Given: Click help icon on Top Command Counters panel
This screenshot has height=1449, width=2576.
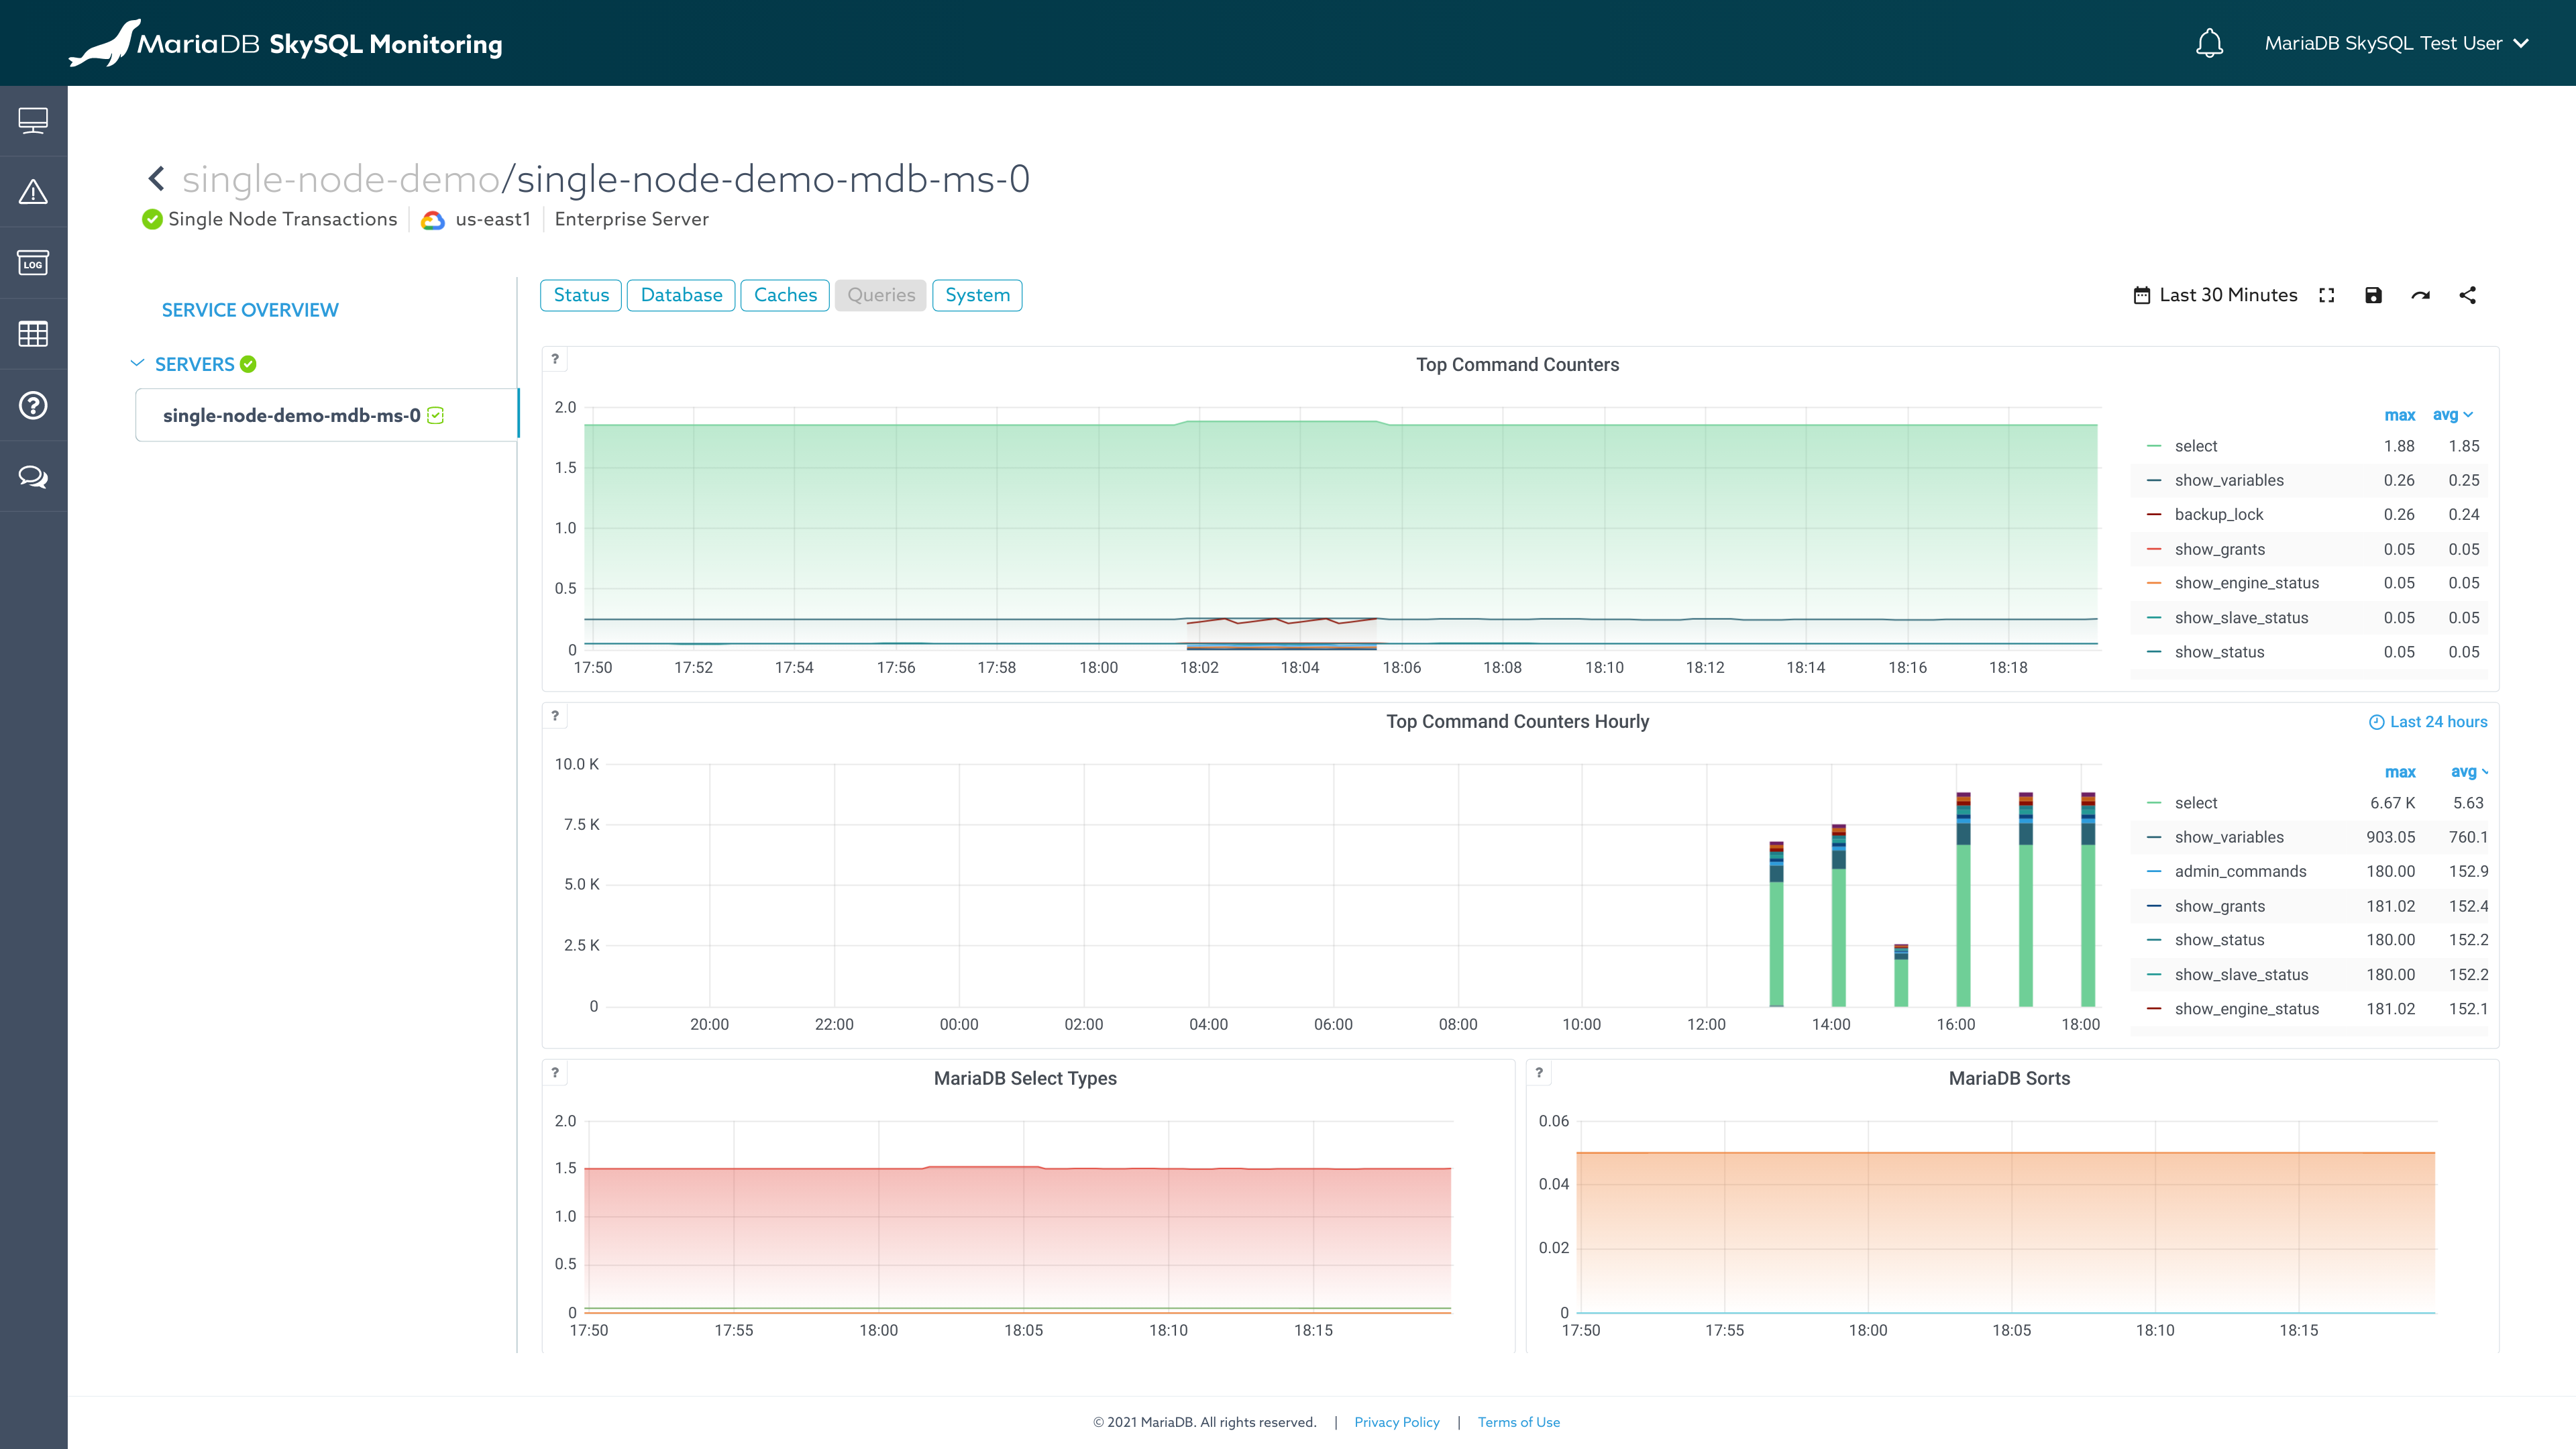Looking at the screenshot, I should pos(555,359).
